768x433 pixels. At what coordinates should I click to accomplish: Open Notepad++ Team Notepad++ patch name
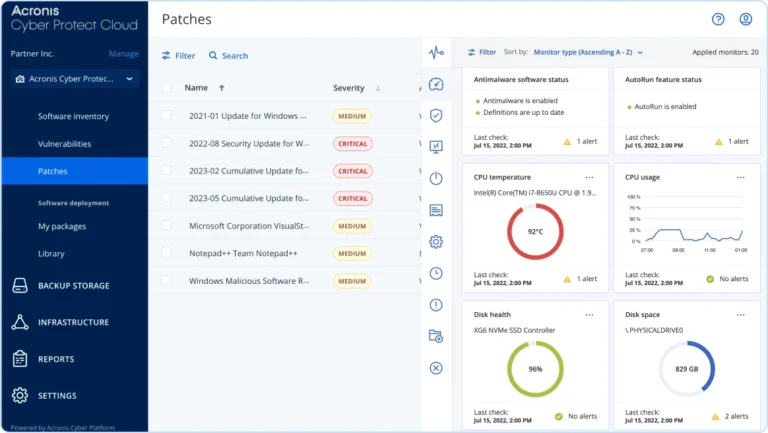[243, 253]
